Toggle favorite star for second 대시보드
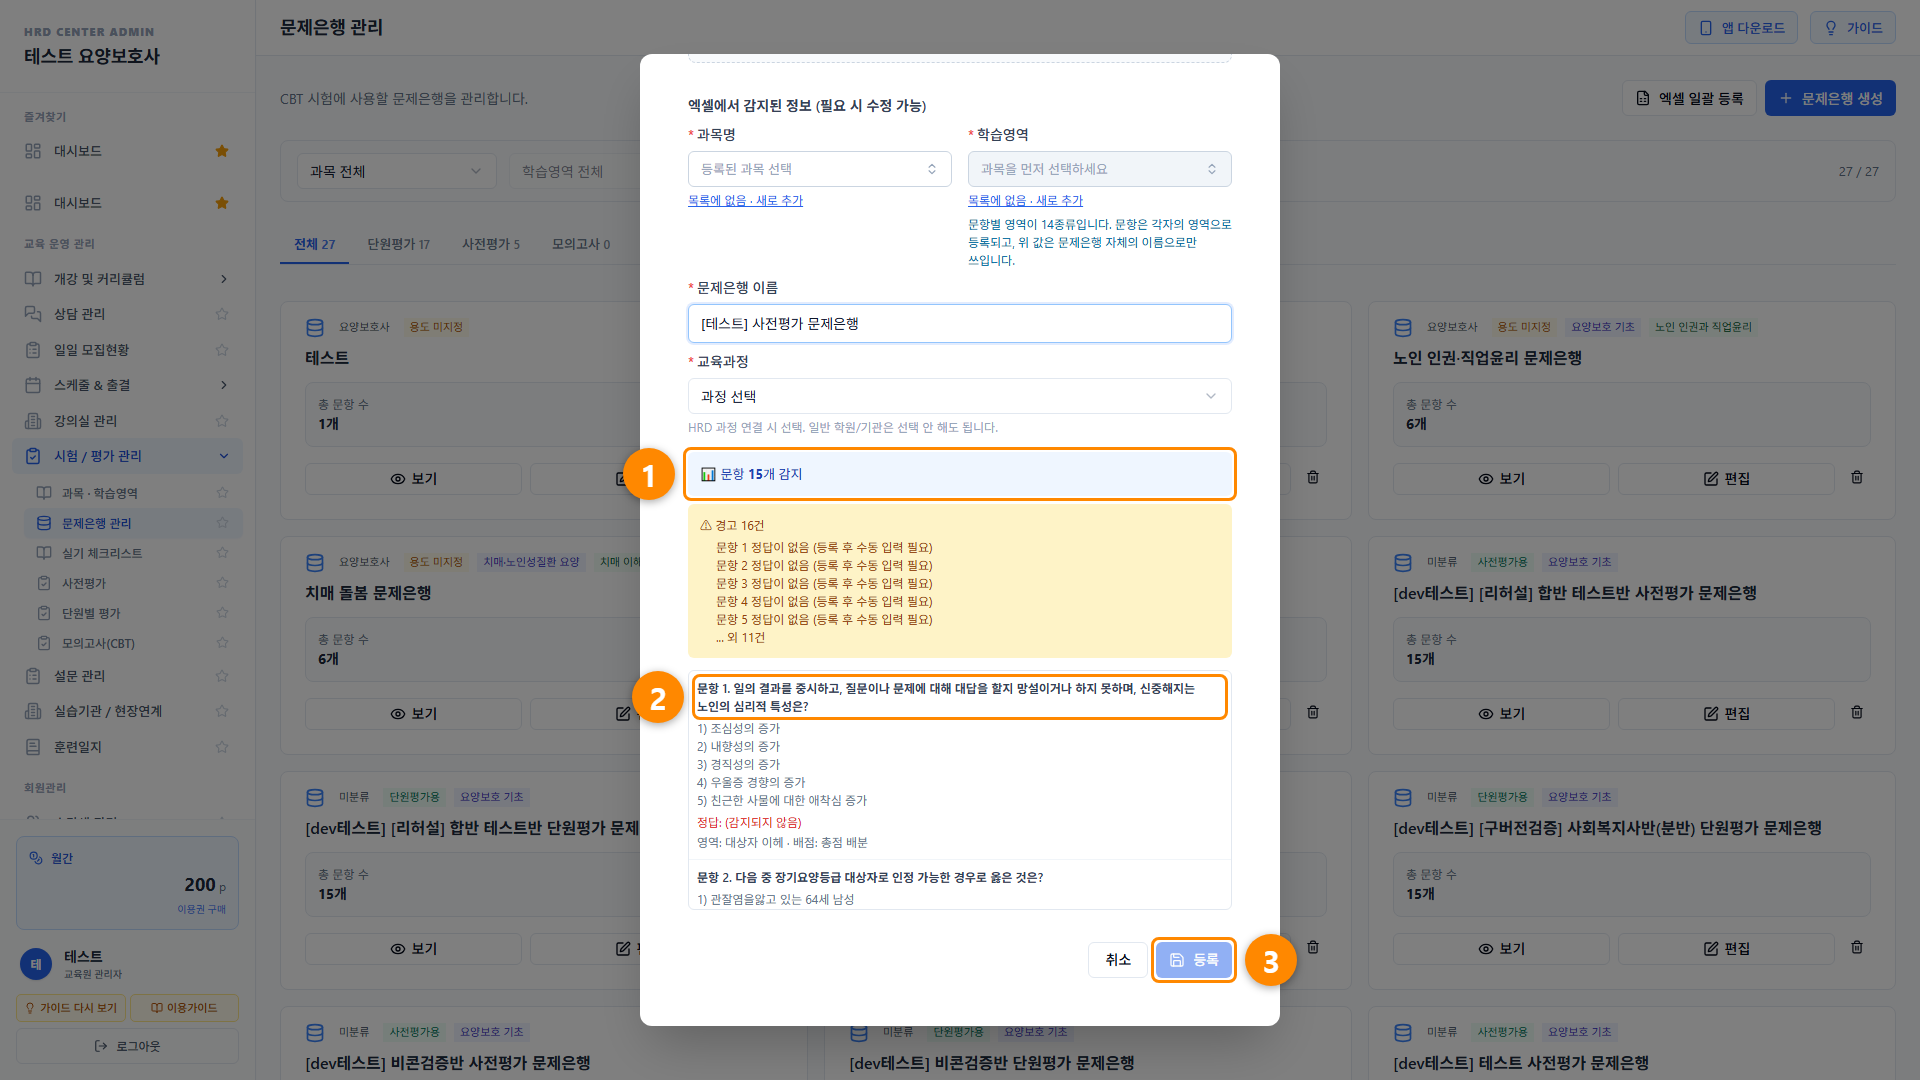The image size is (1920, 1080). tap(222, 203)
